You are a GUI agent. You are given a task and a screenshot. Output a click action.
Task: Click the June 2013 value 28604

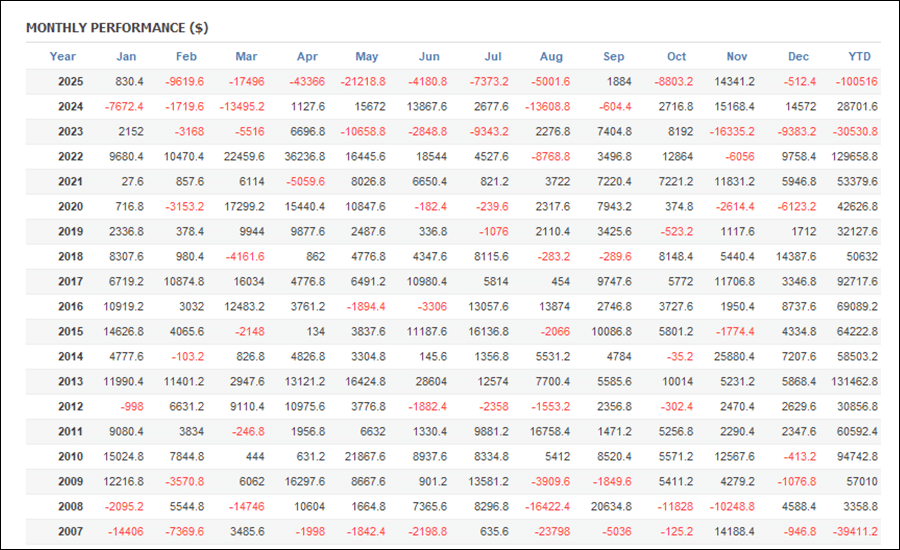(431, 382)
